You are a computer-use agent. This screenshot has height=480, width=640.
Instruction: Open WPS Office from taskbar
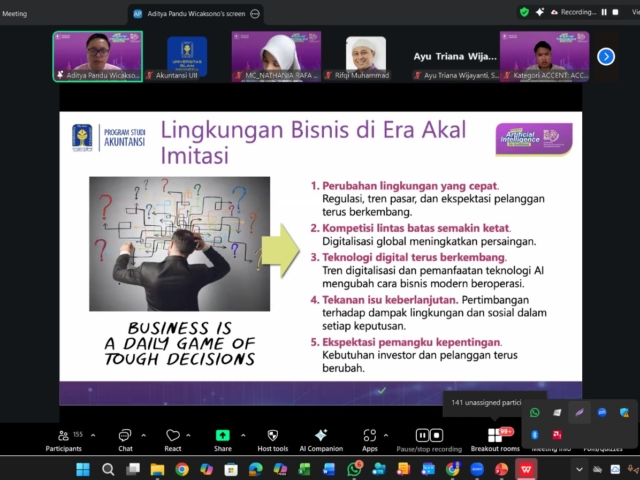pyautogui.click(x=526, y=469)
